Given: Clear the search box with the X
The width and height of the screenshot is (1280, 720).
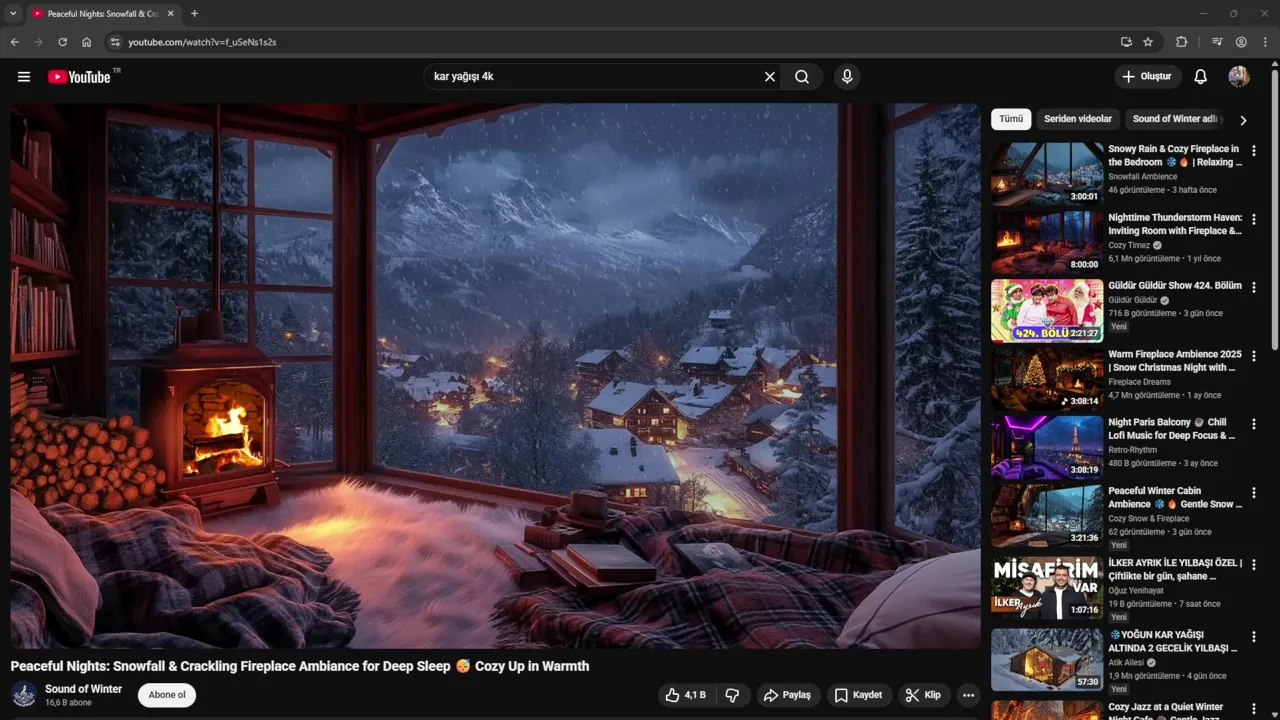Looking at the screenshot, I should [x=770, y=77].
